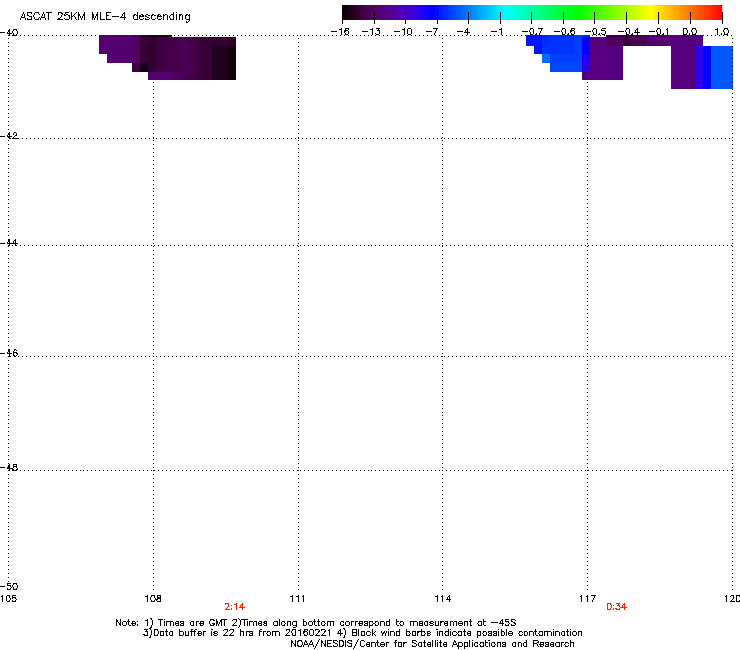The width and height of the screenshot is (740, 650).
Task: Click the 0.0 colorbar label
Action: (x=690, y=32)
